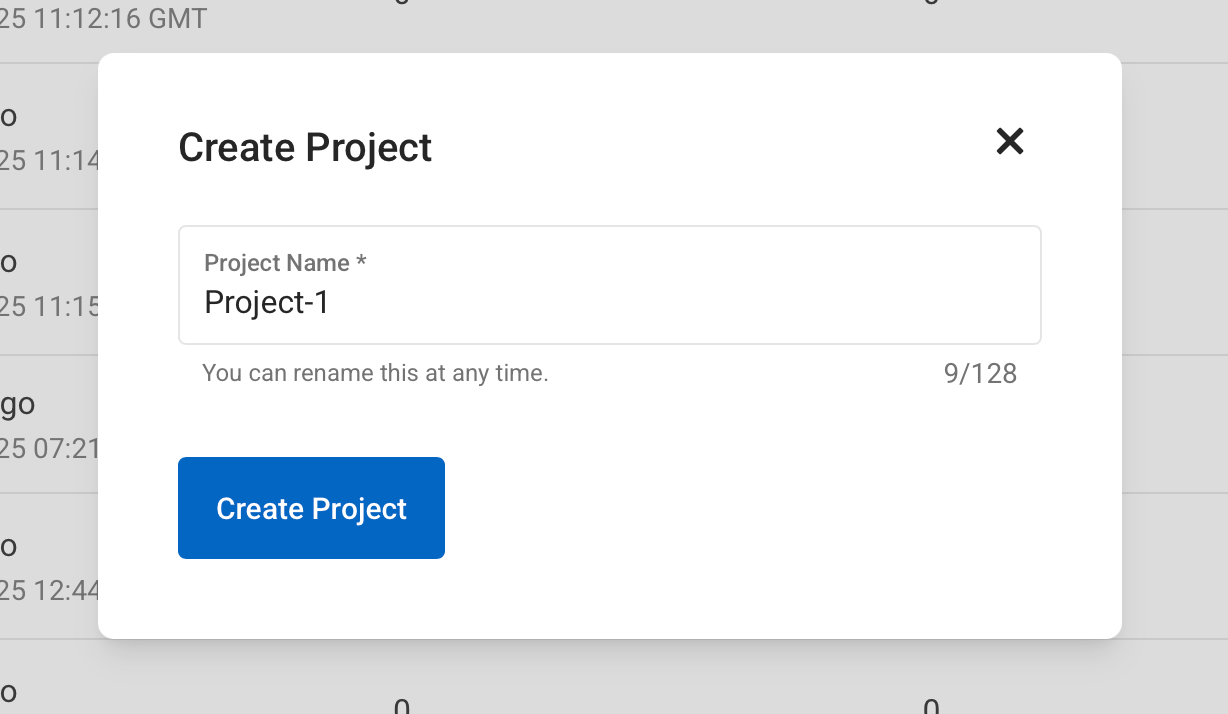Click the background row timestamped 11:14

pos(48,160)
